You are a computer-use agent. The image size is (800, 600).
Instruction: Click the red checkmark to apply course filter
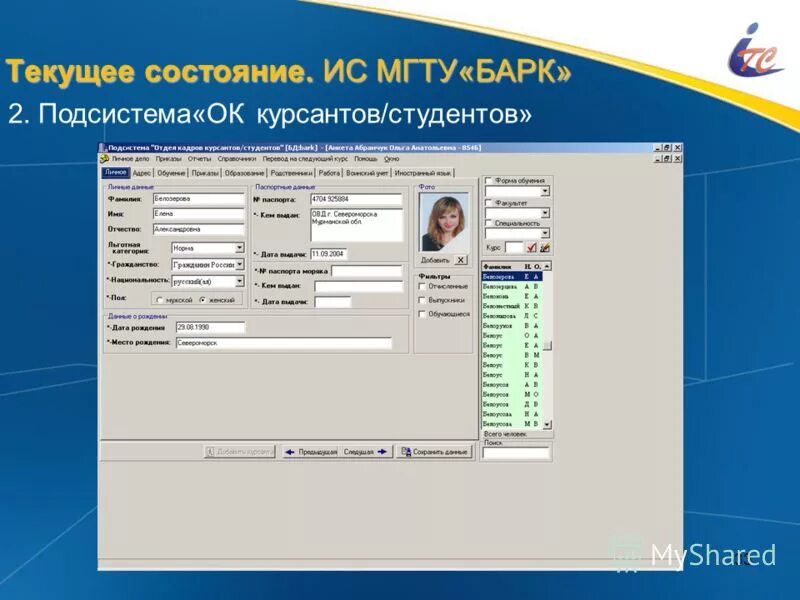(x=532, y=246)
